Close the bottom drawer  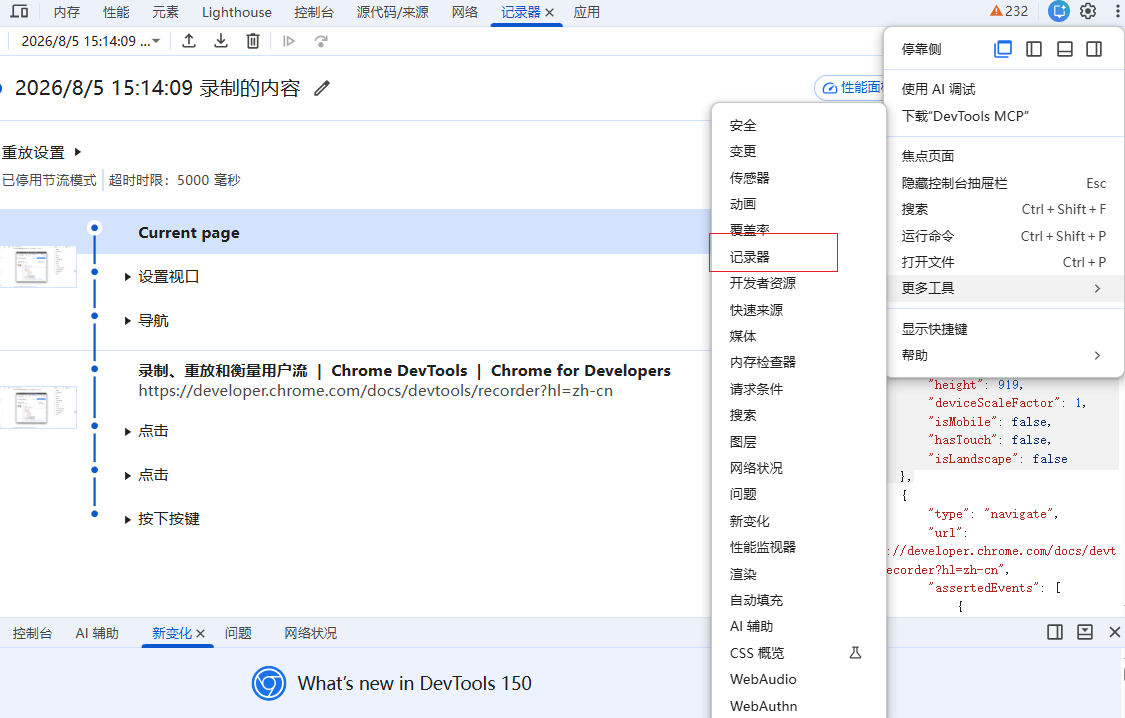[x=1114, y=632]
